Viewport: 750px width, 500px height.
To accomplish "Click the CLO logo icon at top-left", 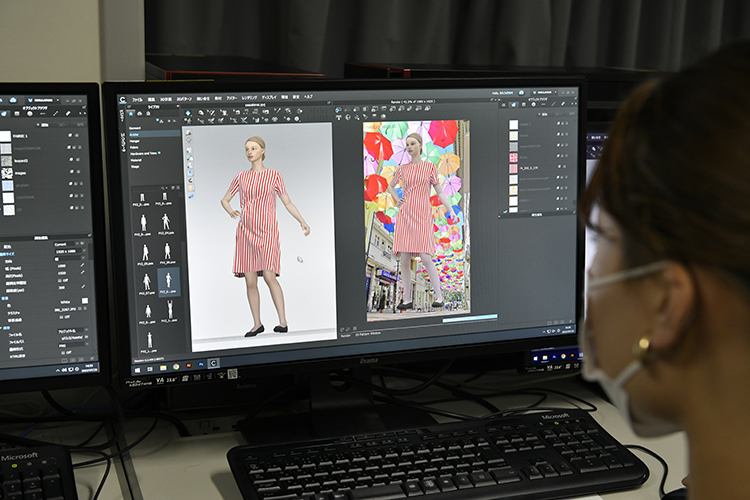I will (x=124, y=101).
